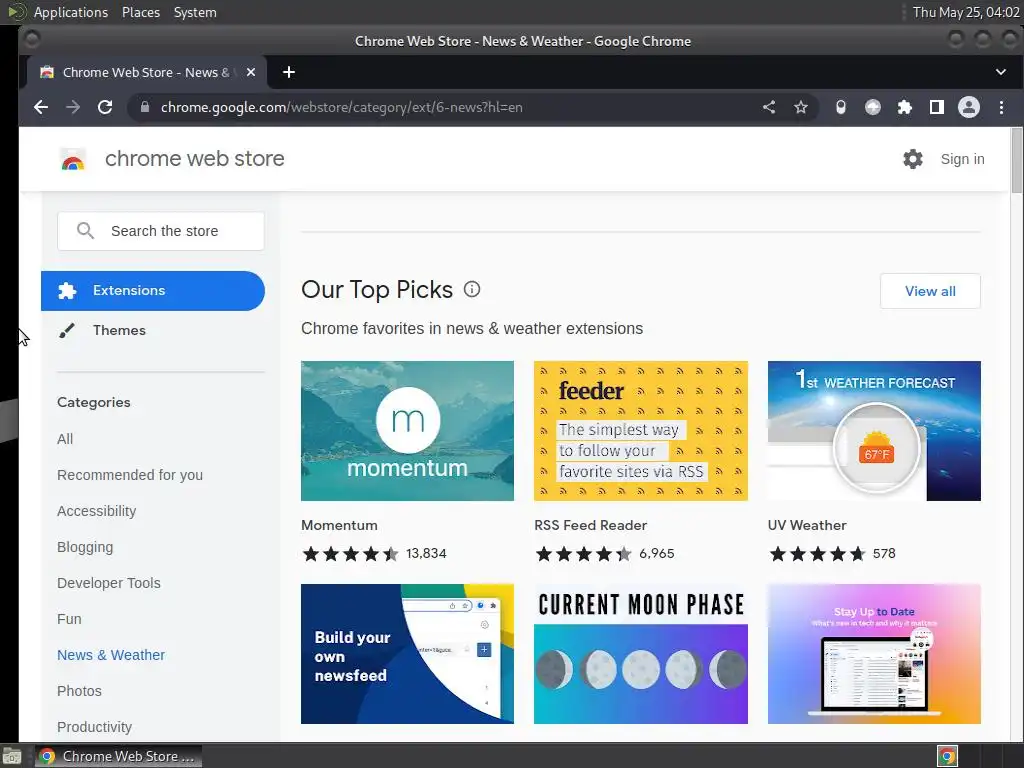Screen dimensions: 1024x768
Task: Open the Productivity category
Action: click(94, 727)
